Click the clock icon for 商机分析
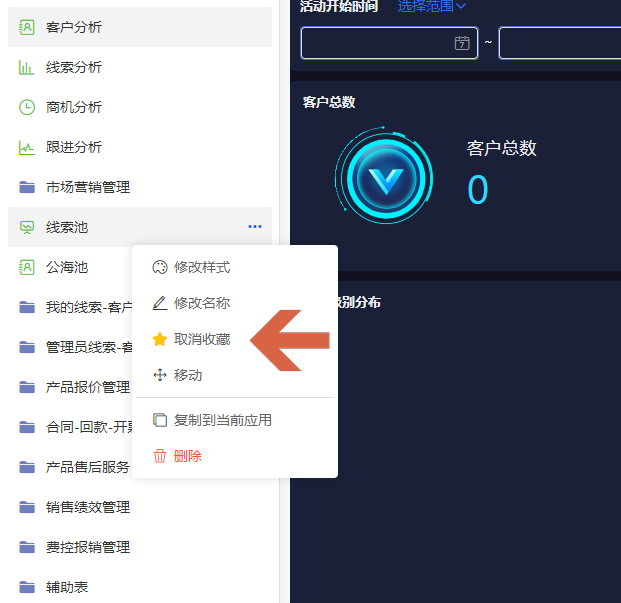621x603 pixels. point(27,107)
